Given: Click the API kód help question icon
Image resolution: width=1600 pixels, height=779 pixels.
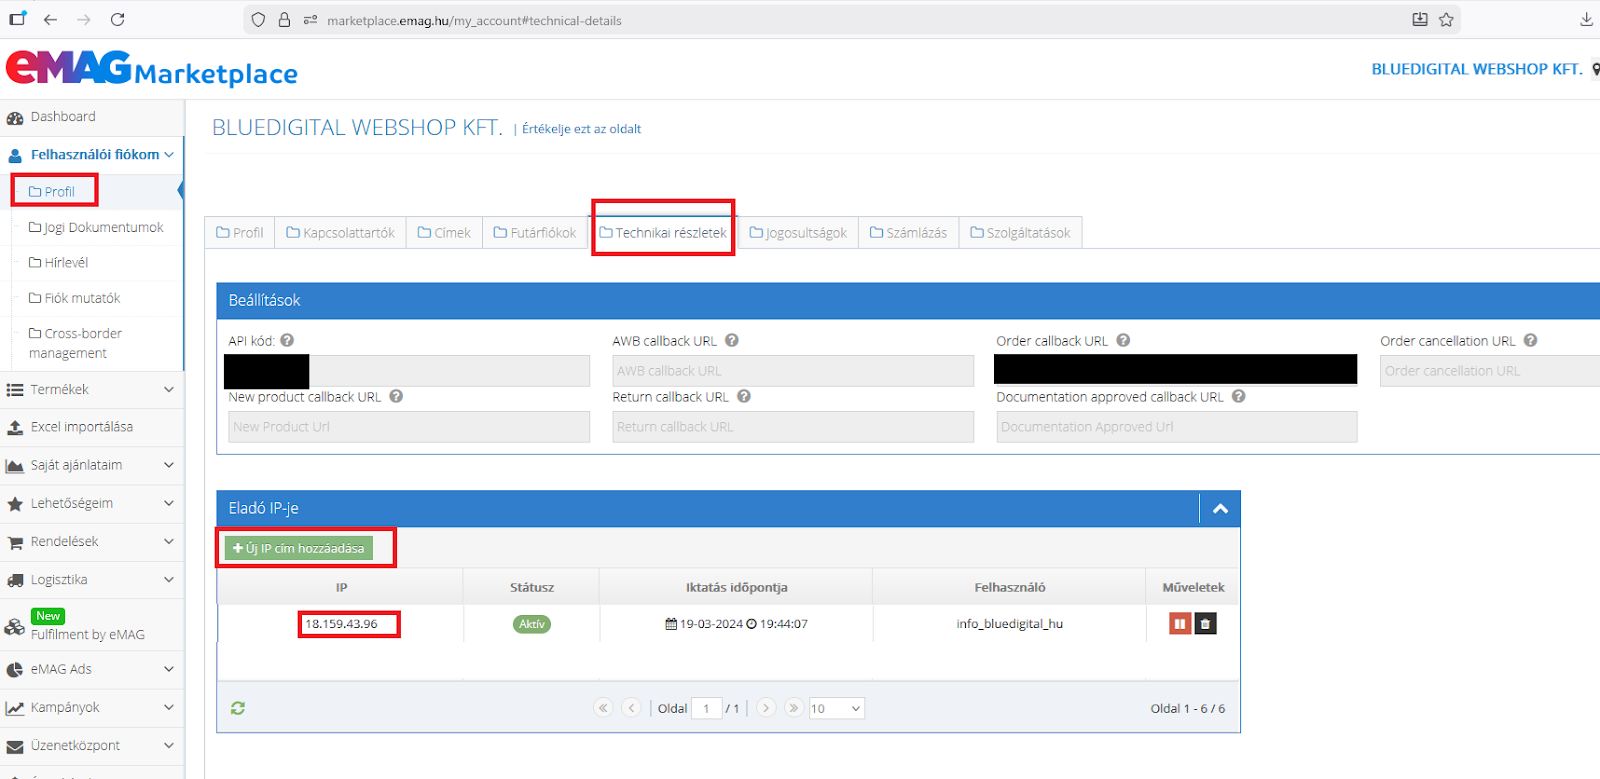Looking at the screenshot, I should click(x=287, y=340).
